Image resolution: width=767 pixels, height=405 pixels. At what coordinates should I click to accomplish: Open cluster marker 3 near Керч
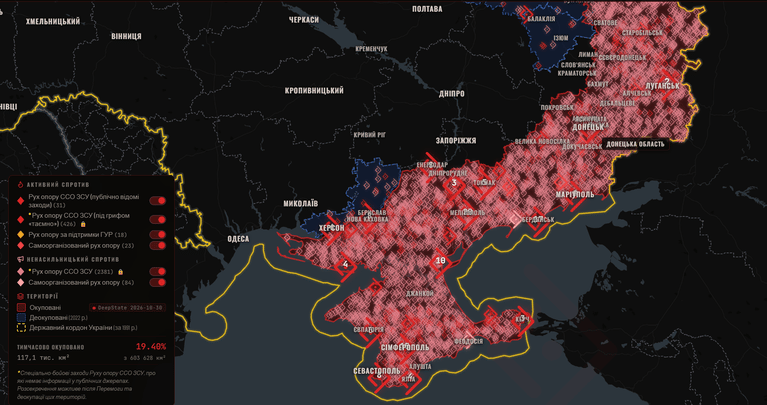[522, 318]
